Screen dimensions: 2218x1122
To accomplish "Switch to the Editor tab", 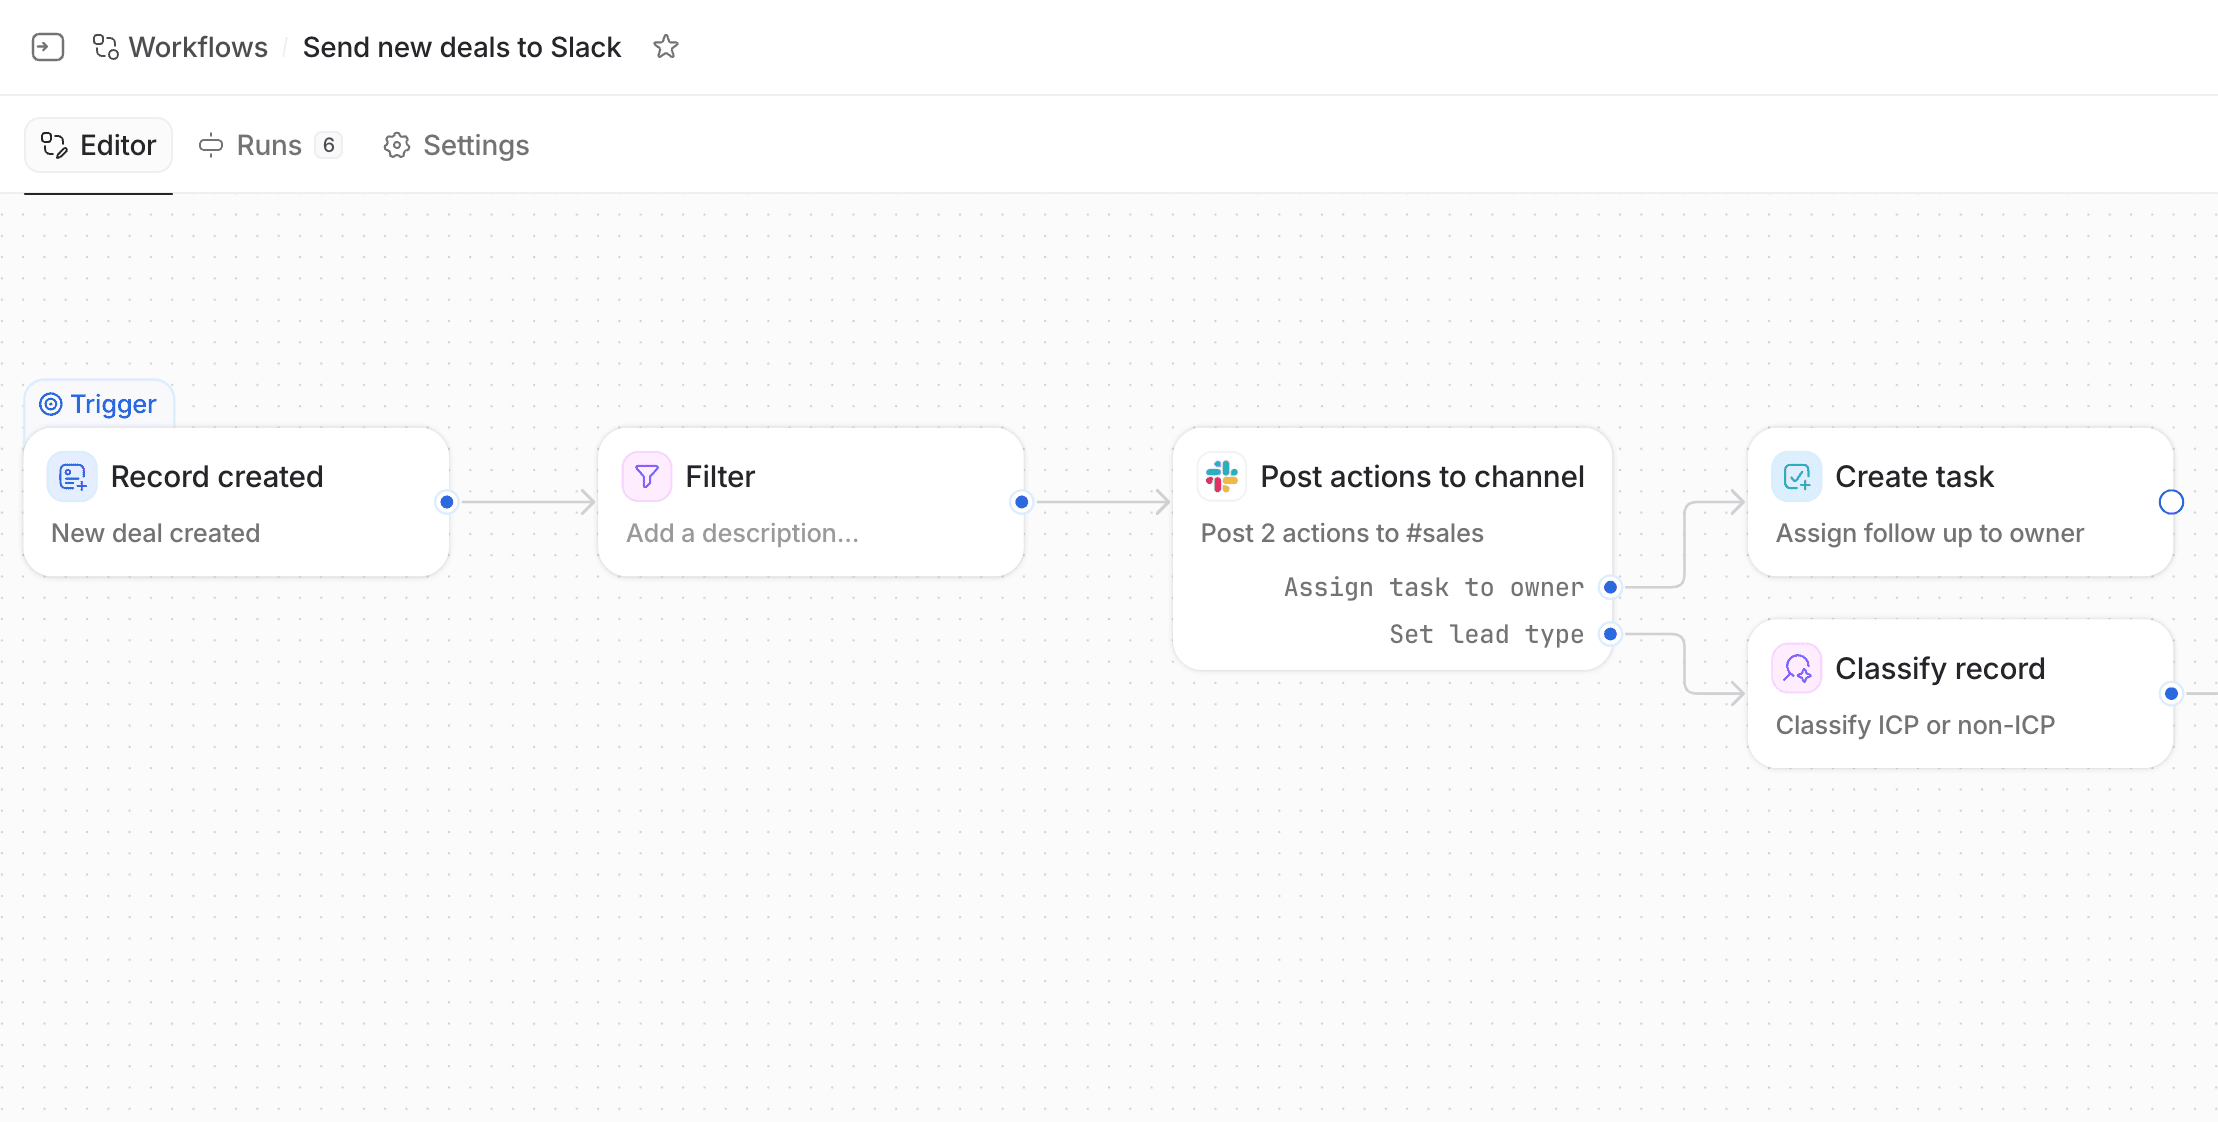I will click(98, 145).
